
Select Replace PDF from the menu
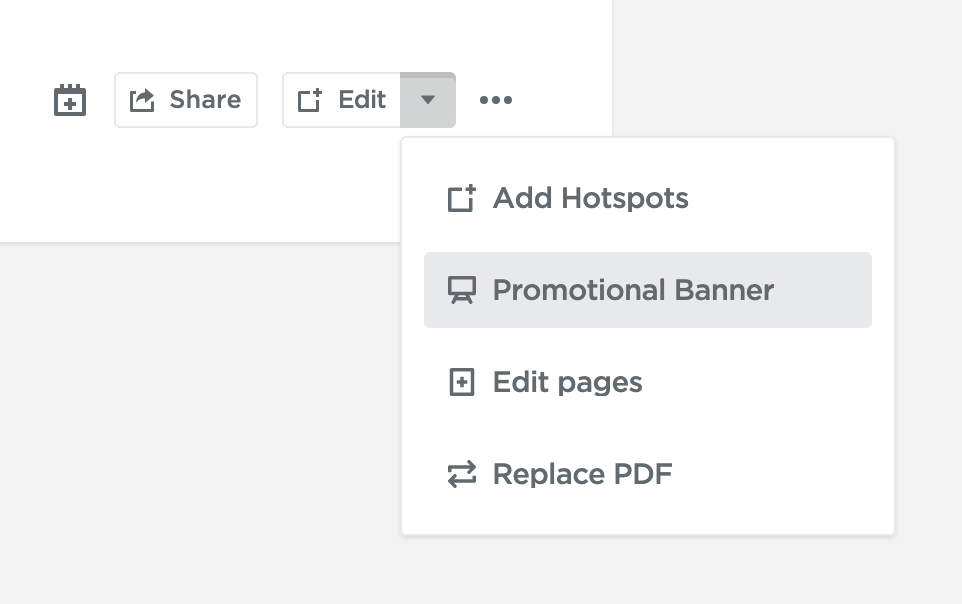581,473
